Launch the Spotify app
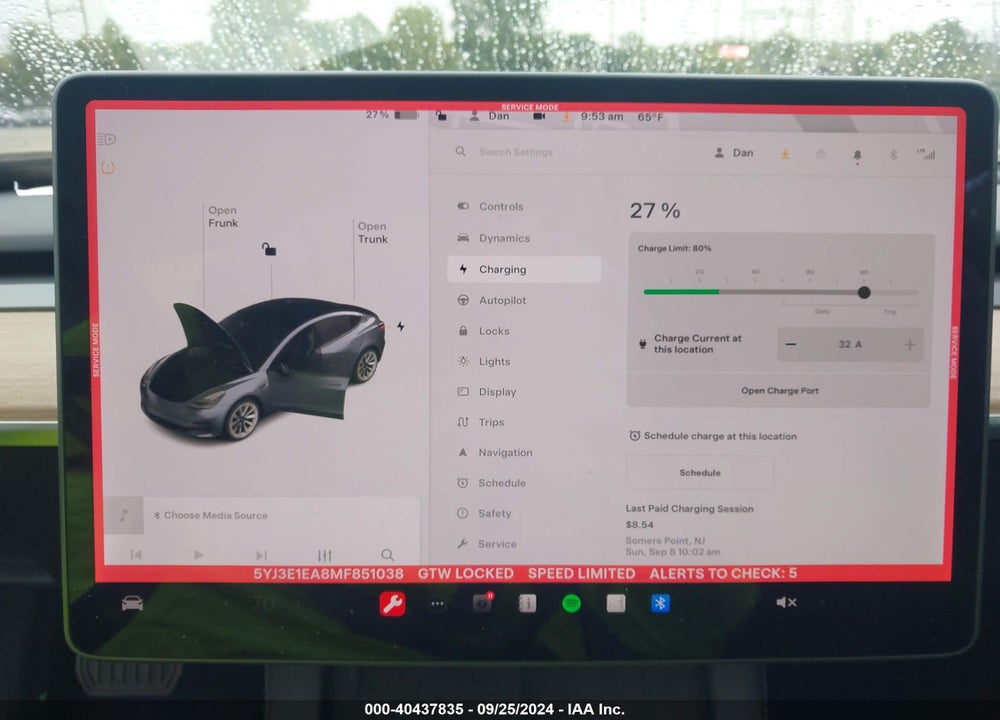Viewport: 1000px width, 720px height. tap(571, 603)
